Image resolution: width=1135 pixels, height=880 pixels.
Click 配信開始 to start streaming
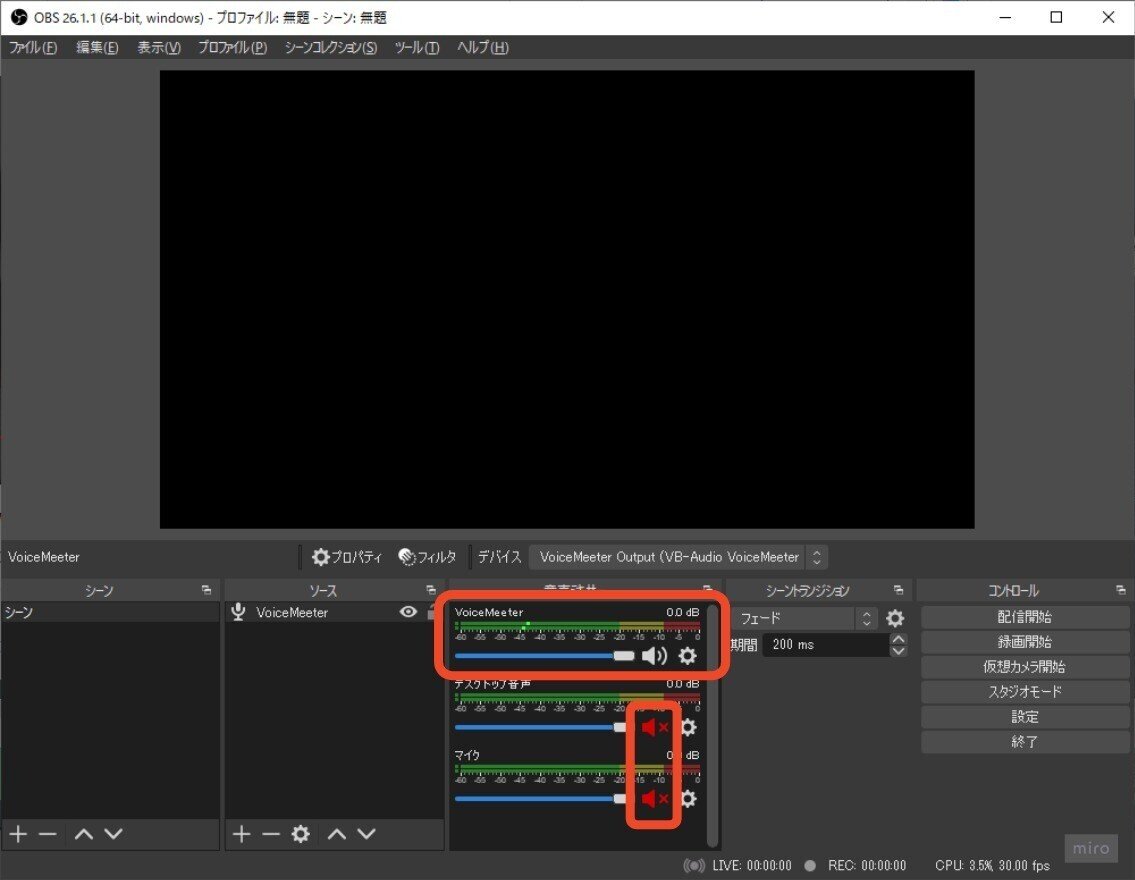tap(1024, 617)
